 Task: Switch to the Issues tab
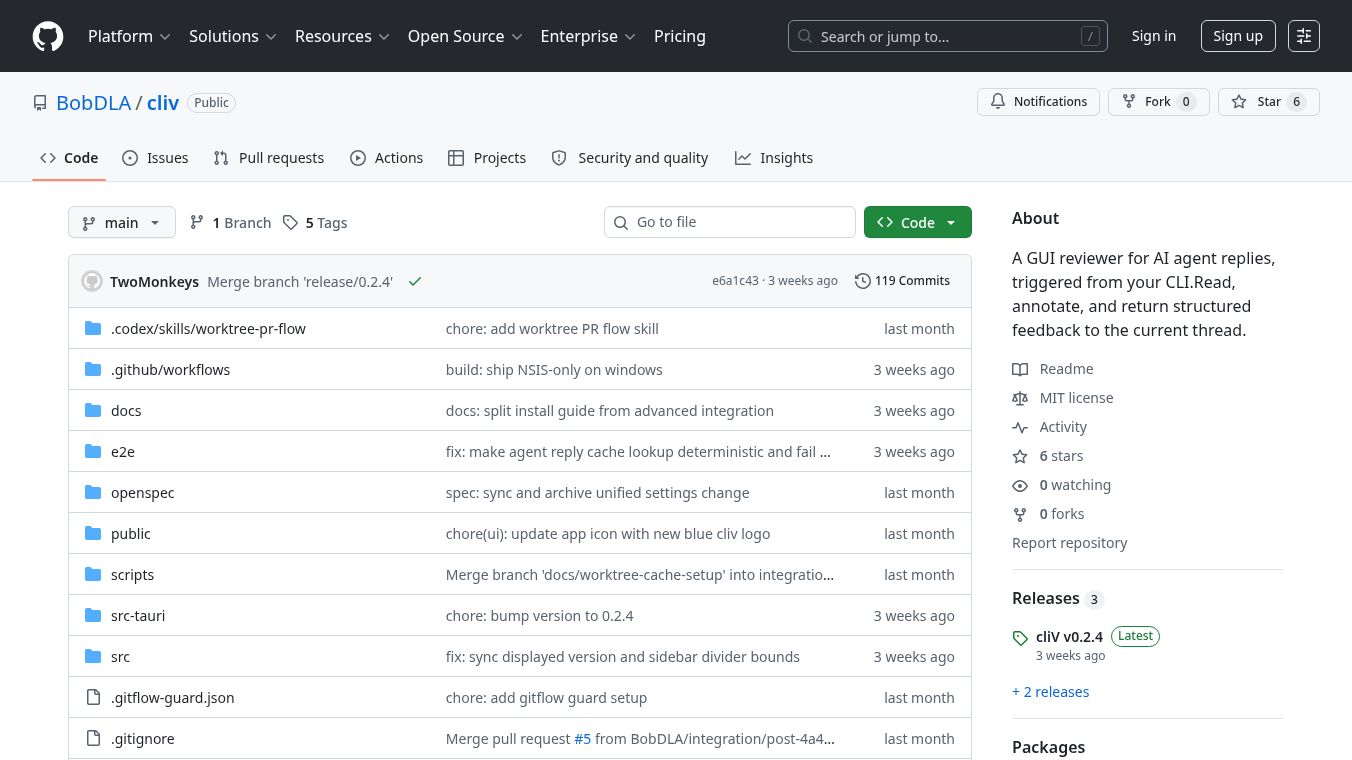click(x=155, y=158)
